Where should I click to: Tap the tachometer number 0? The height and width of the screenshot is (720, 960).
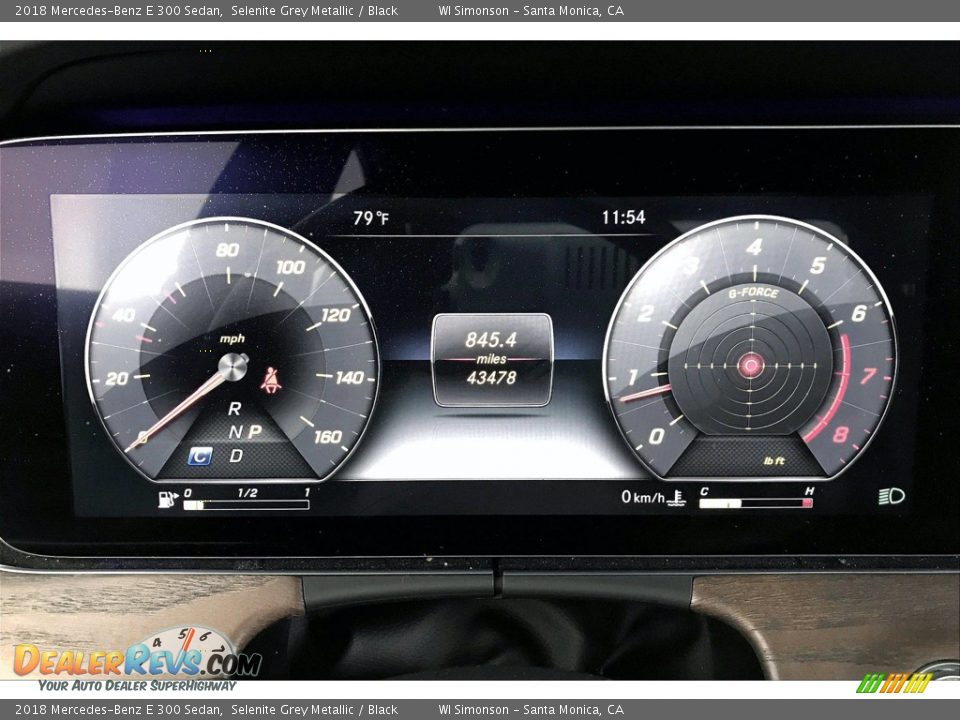pyautogui.click(x=656, y=436)
